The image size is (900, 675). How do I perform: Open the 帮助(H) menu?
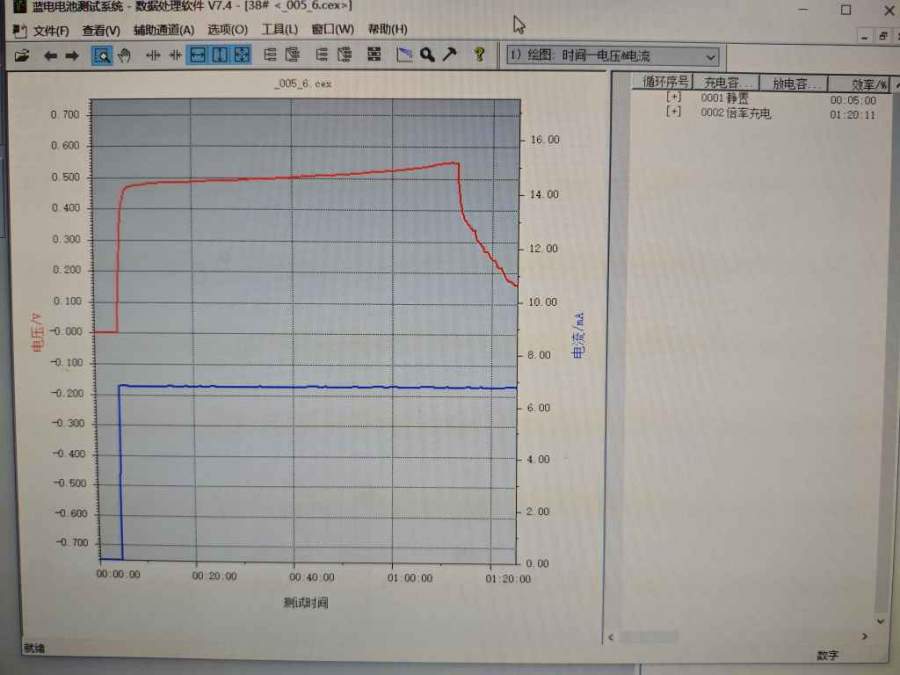coord(387,29)
